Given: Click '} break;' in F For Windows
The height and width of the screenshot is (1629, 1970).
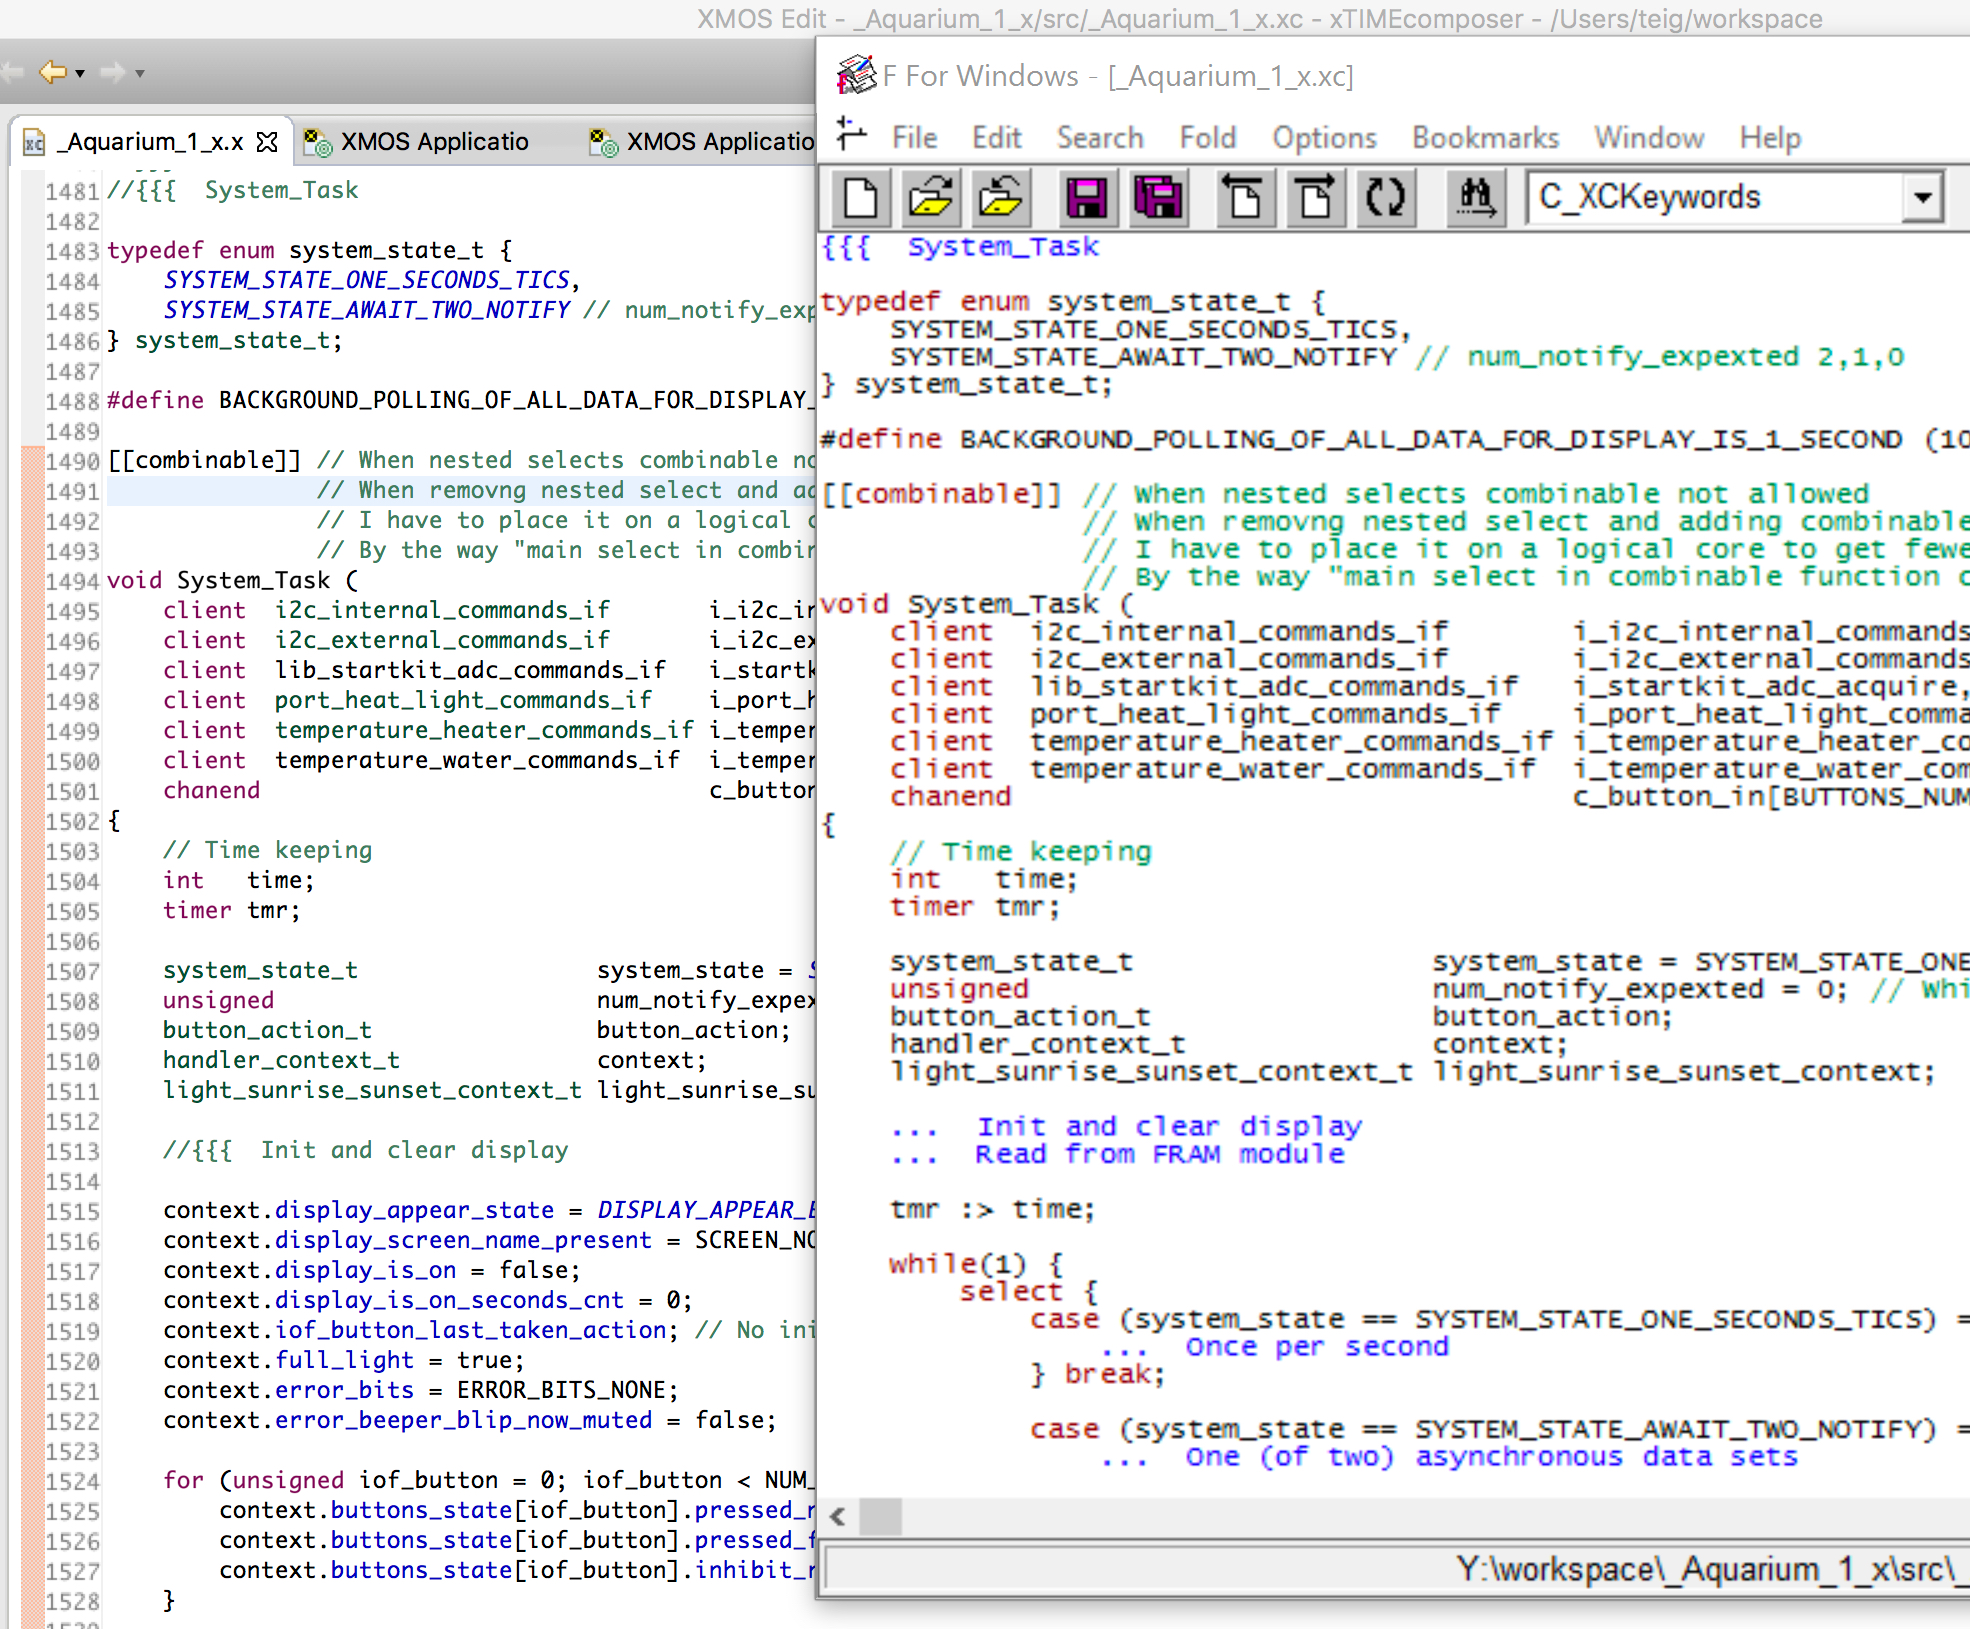Looking at the screenshot, I should coord(1098,1374).
